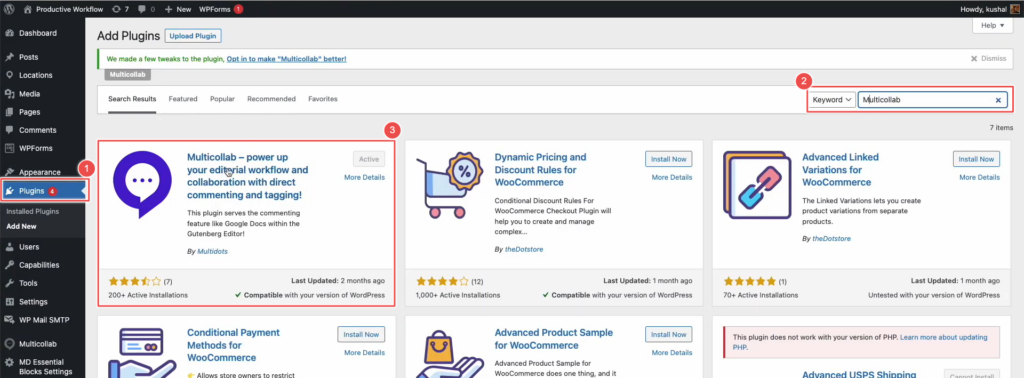Open the Productive Workflow site home icon
The image size is (1024, 378).
pos(27,9)
